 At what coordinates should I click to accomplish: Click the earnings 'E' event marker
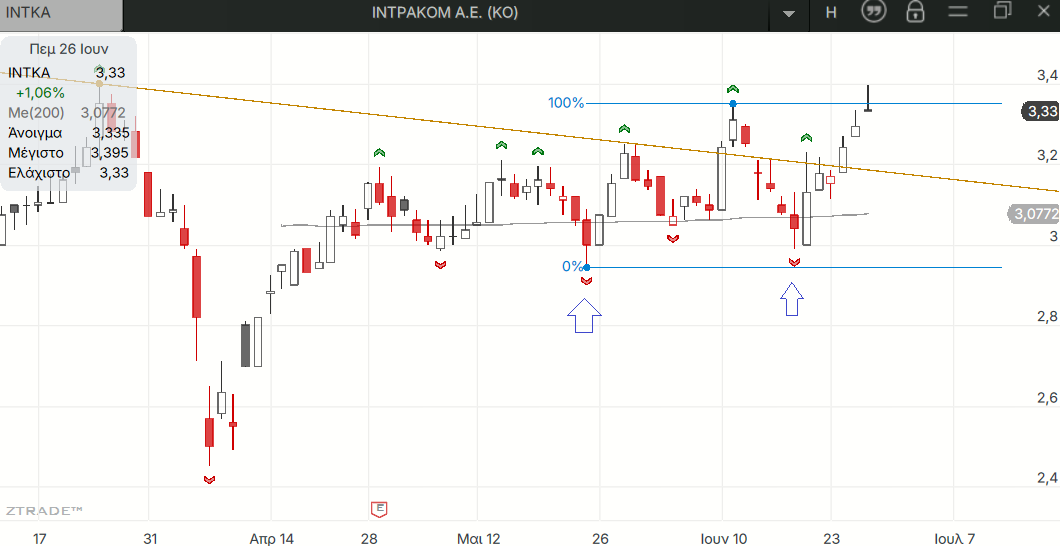380,508
